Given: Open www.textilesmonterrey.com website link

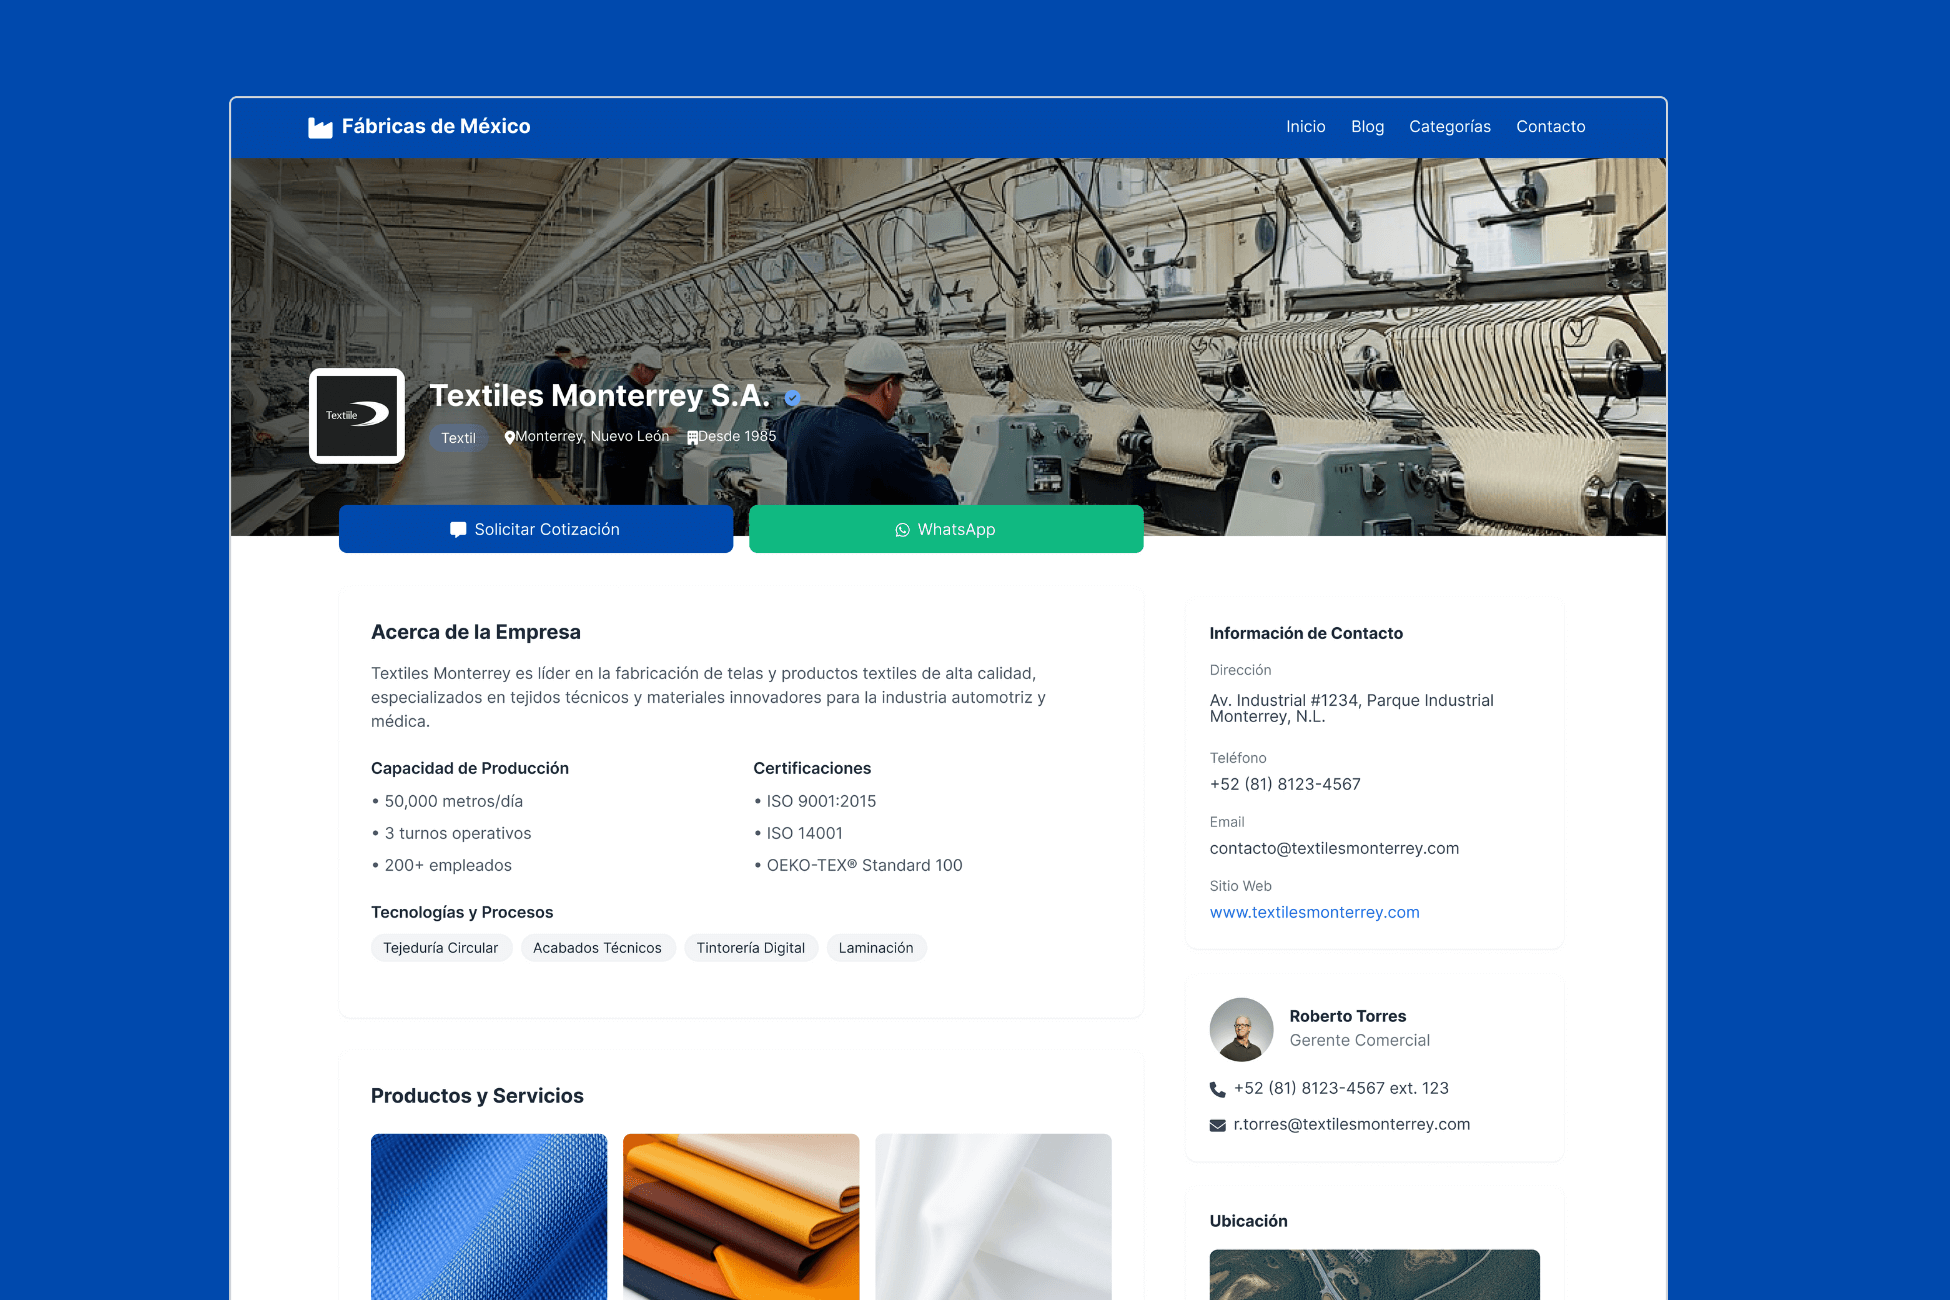Looking at the screenshot, I should 1314,912.
